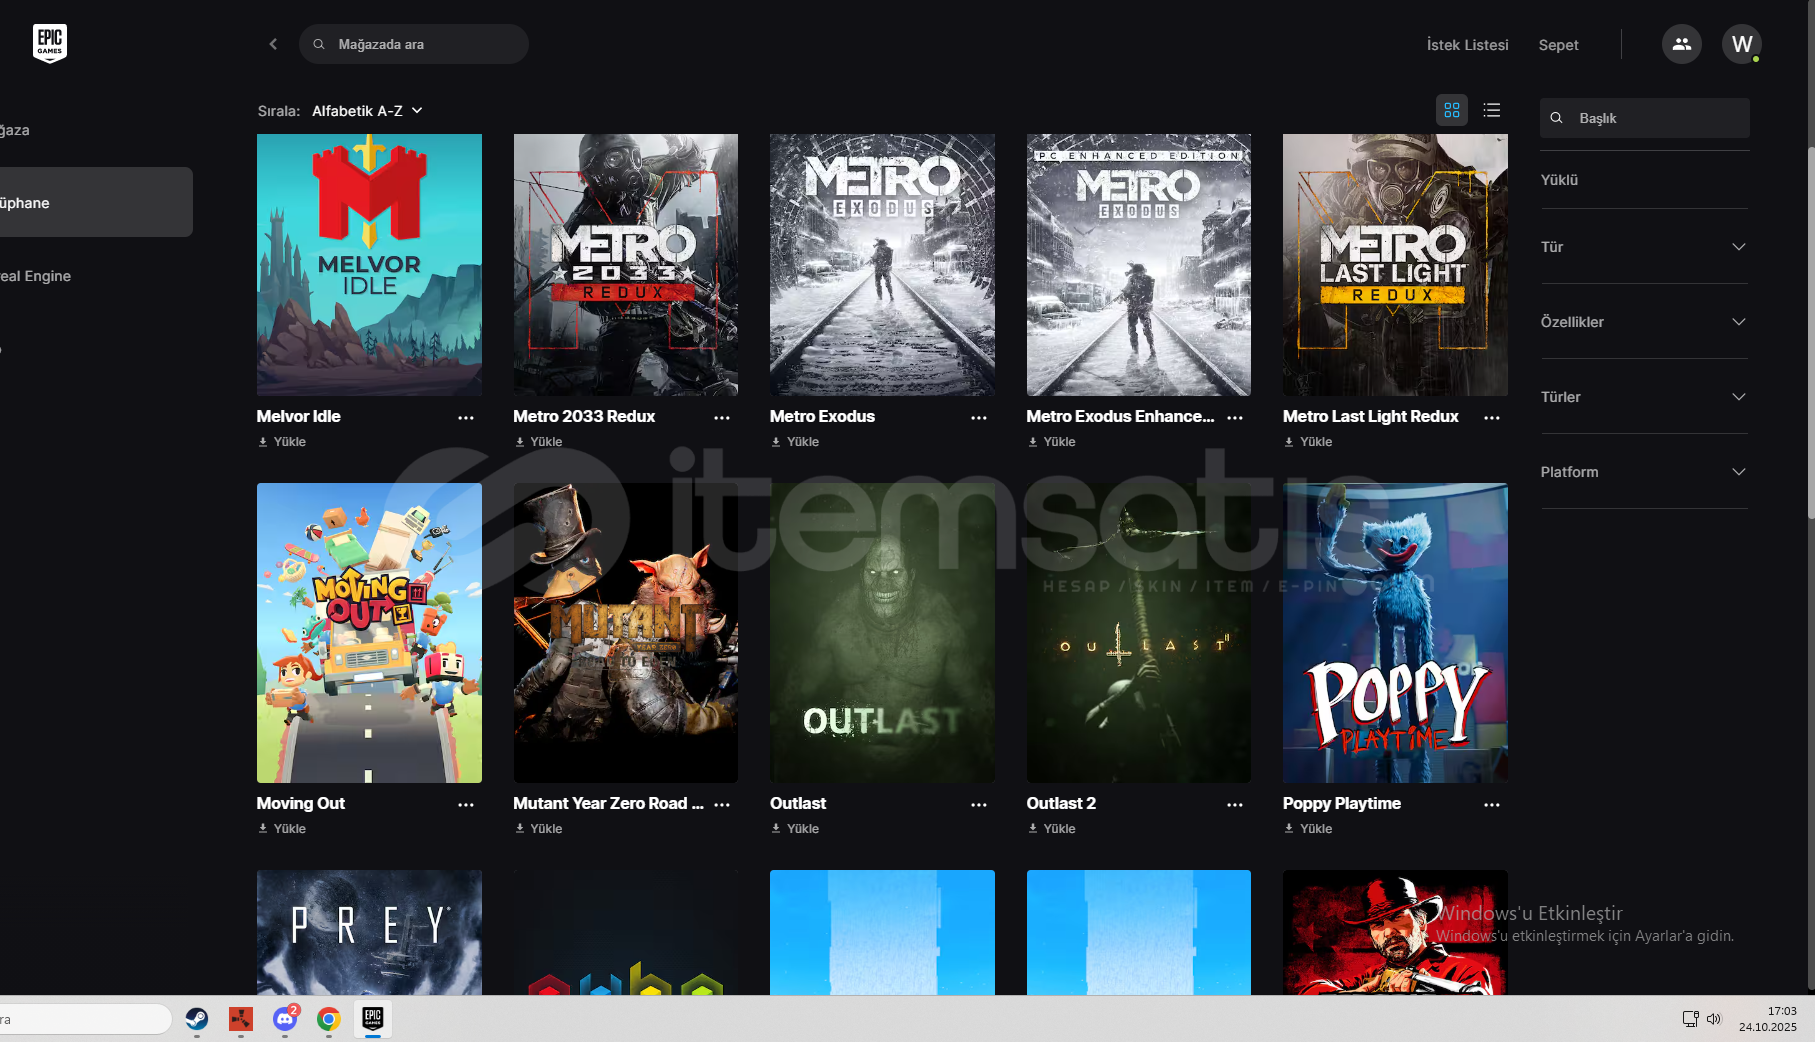Toggle the Yüklü installed filter
Image resolution: width=1815 pixels, height=1042 pixels.
1559,180
